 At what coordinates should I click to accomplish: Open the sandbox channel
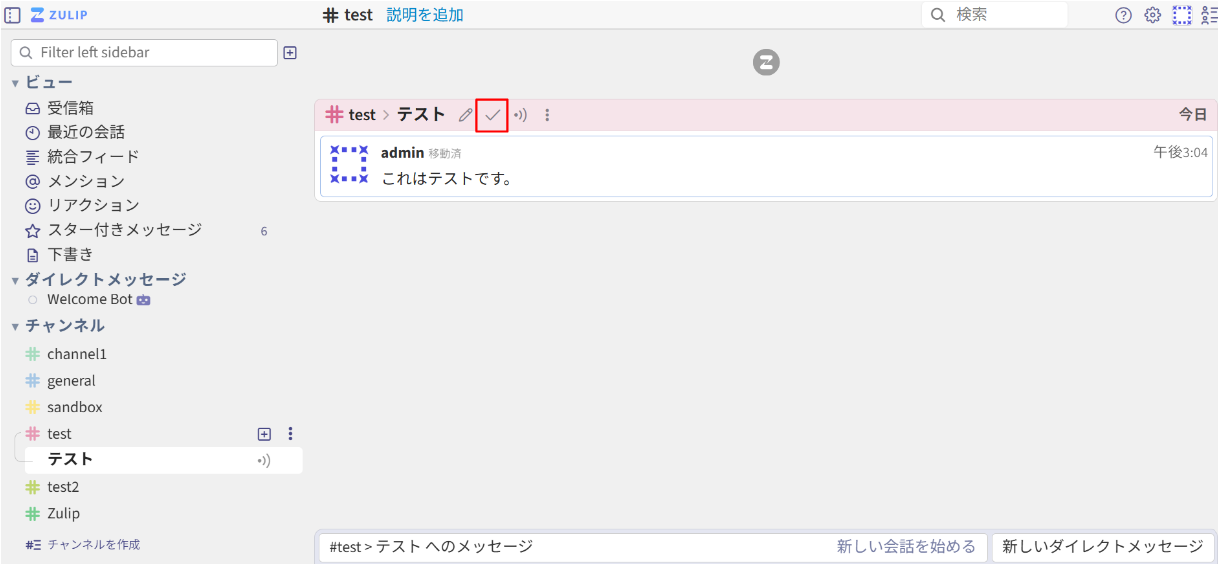[x=75, y=407]
